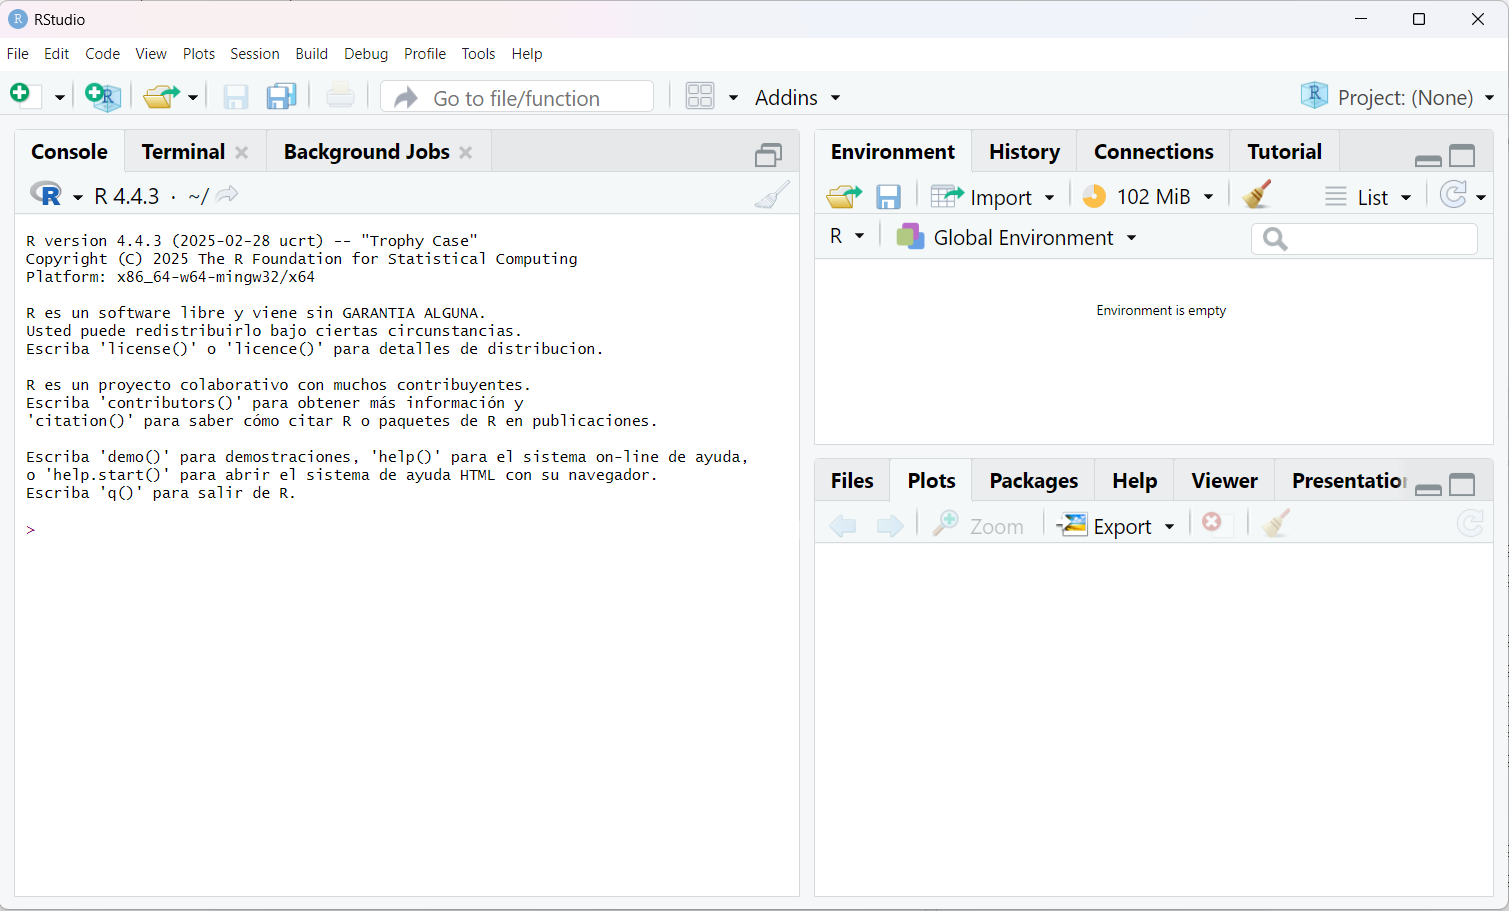The image size is (1509, 911).
Task: Click the Export plot button
Action: (1116, 526)
